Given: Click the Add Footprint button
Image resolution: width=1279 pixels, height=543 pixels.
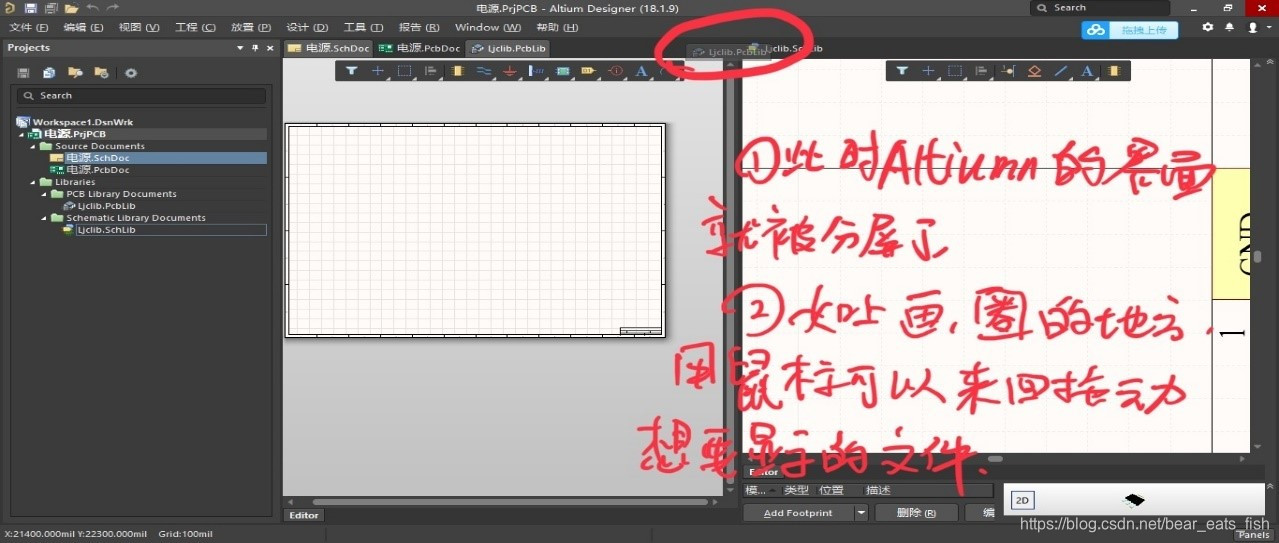Looking at the screenshot, I should (798, 513).
